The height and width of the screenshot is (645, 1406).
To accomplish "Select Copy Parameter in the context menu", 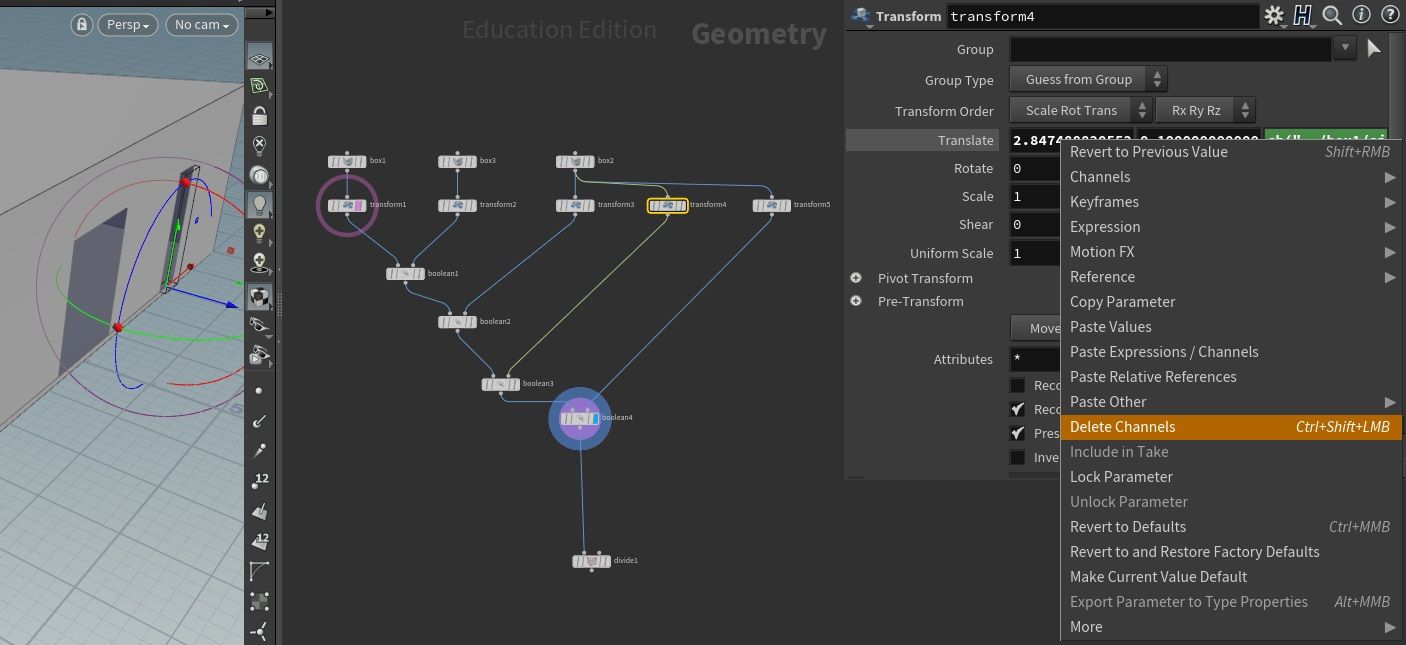I will coord(1122,301).
